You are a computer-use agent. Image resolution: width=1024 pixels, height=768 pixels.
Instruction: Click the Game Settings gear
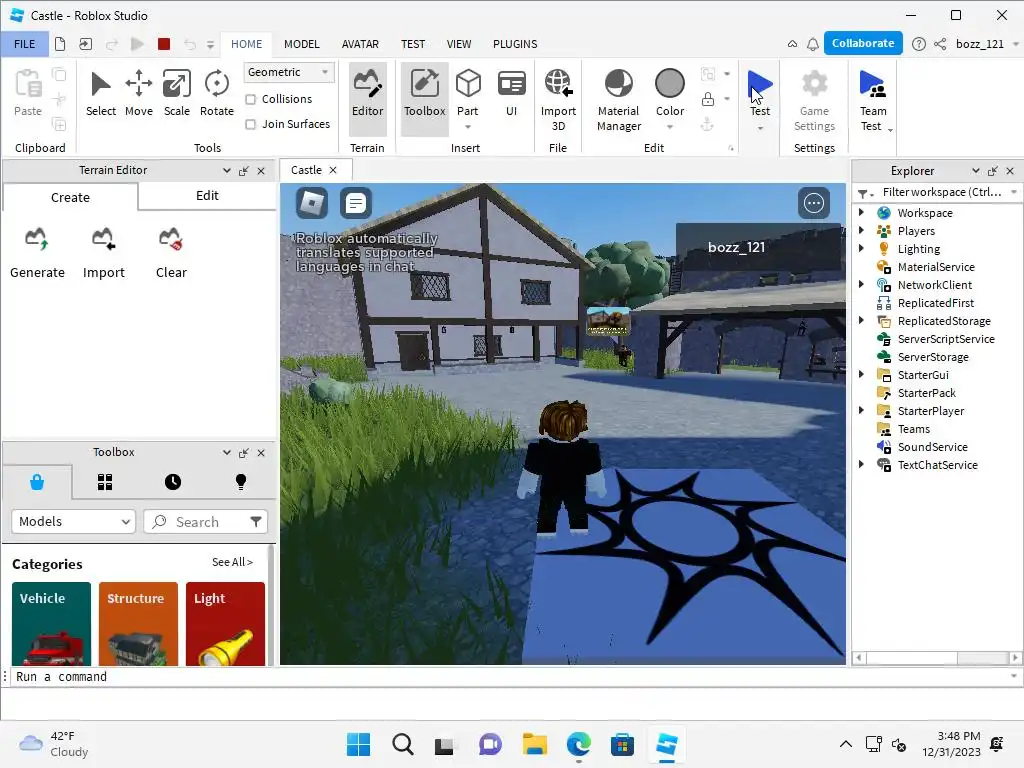click(x=814, y=99)
